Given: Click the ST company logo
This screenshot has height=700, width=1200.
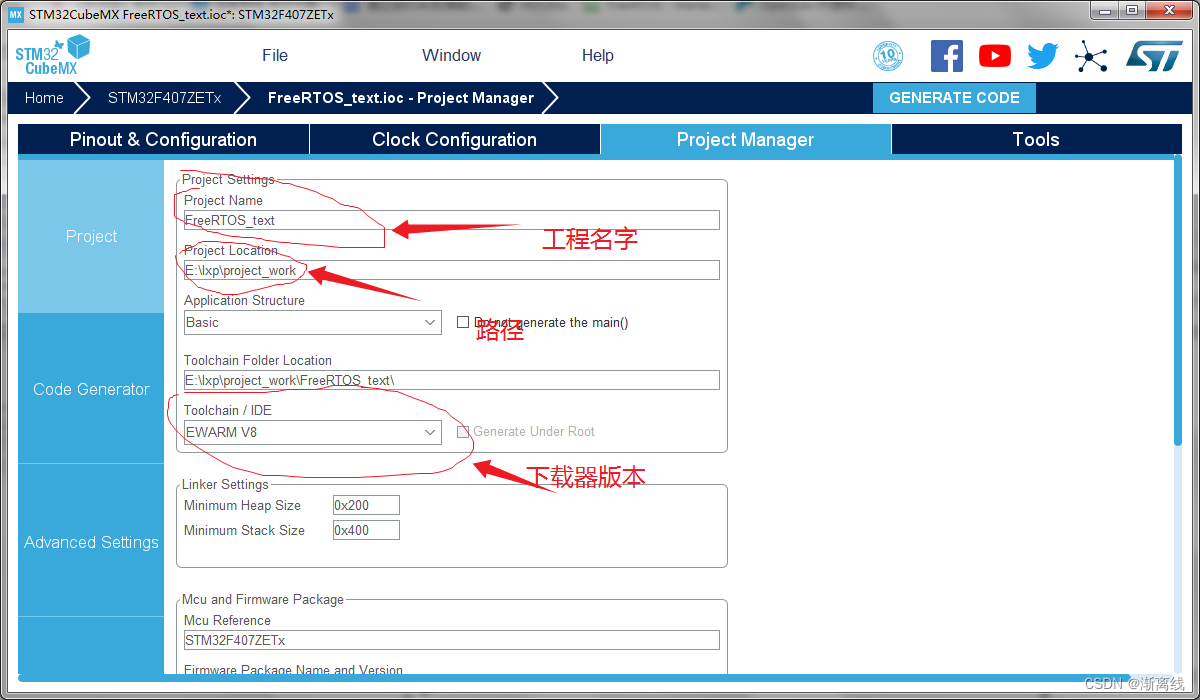Looking at the screenshot, I should pyautogui.click(x=1154, y=56).
